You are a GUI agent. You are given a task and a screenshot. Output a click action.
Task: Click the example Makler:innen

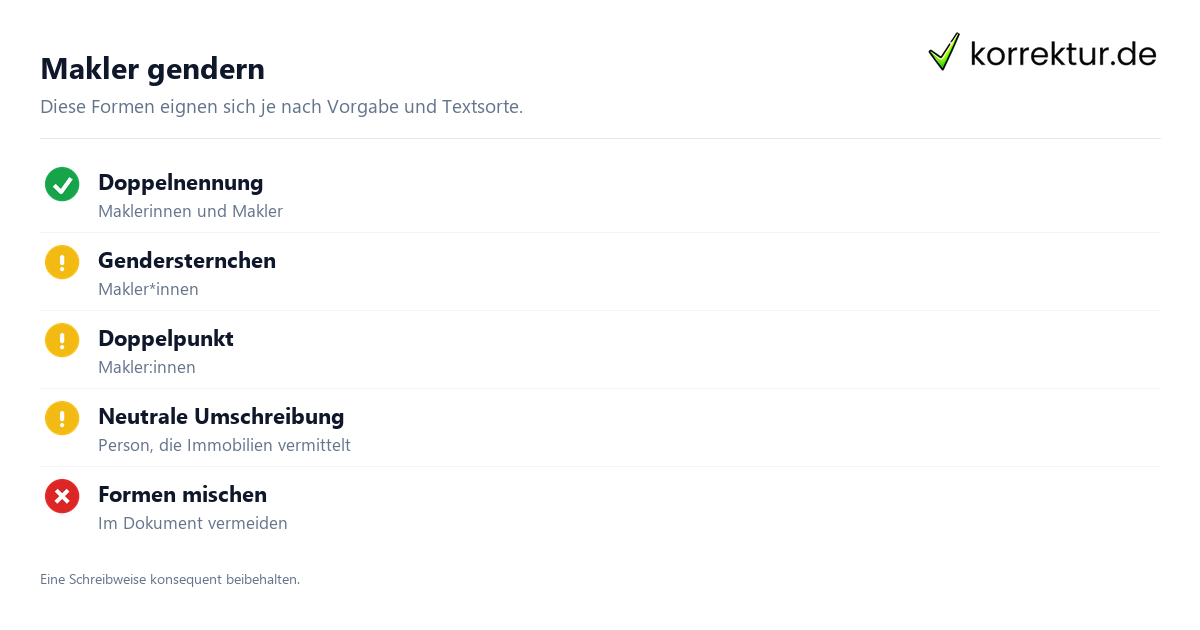click(147, 367)
